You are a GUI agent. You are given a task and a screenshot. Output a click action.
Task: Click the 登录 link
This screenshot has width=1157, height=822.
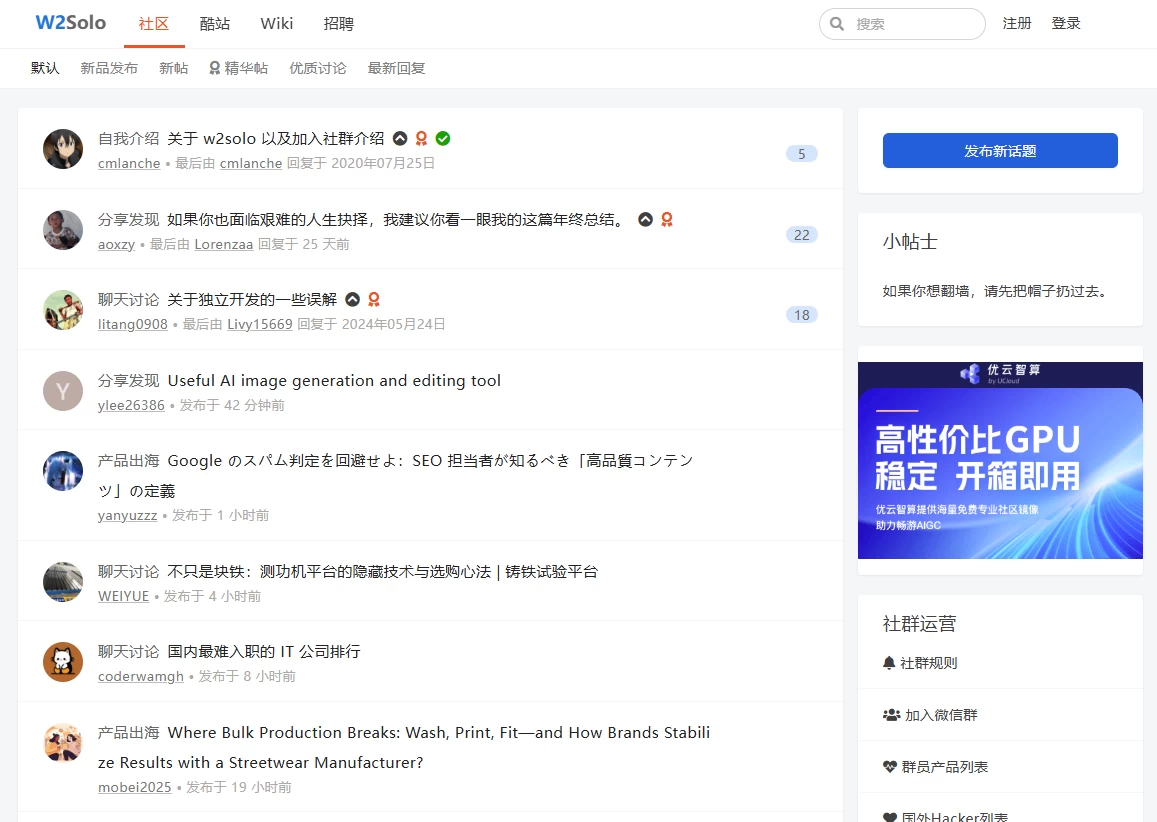coord(1065,23)
